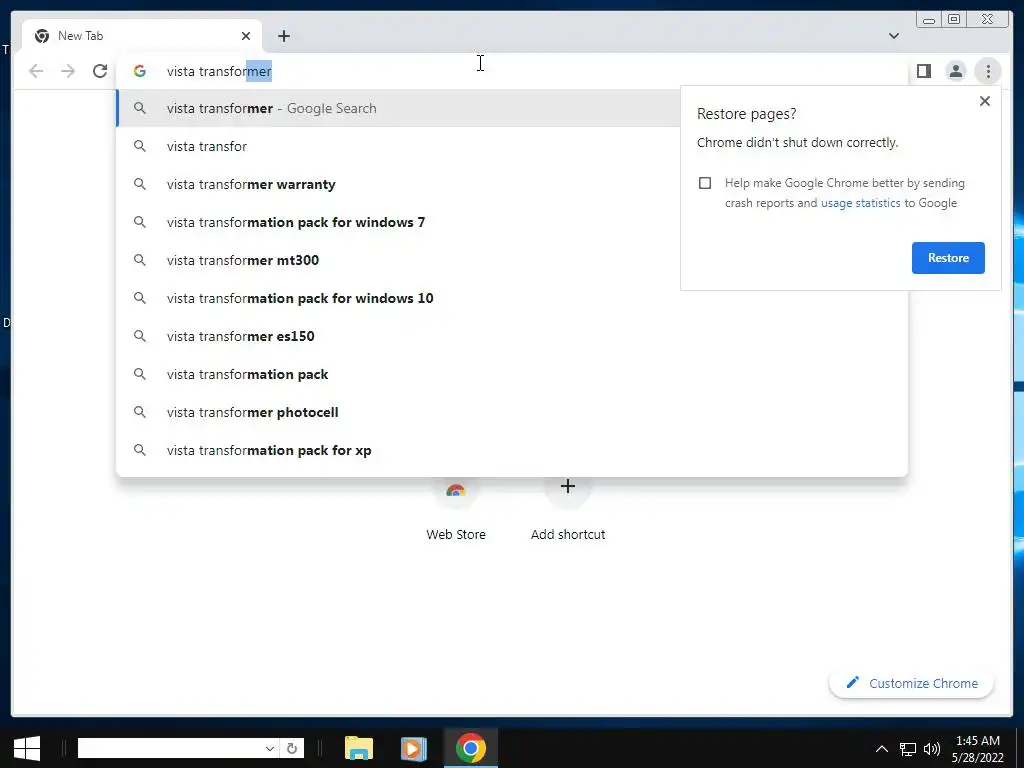The image size is (1024, 768).
Task: Open the tab search chevron
Action: [893, 36]
